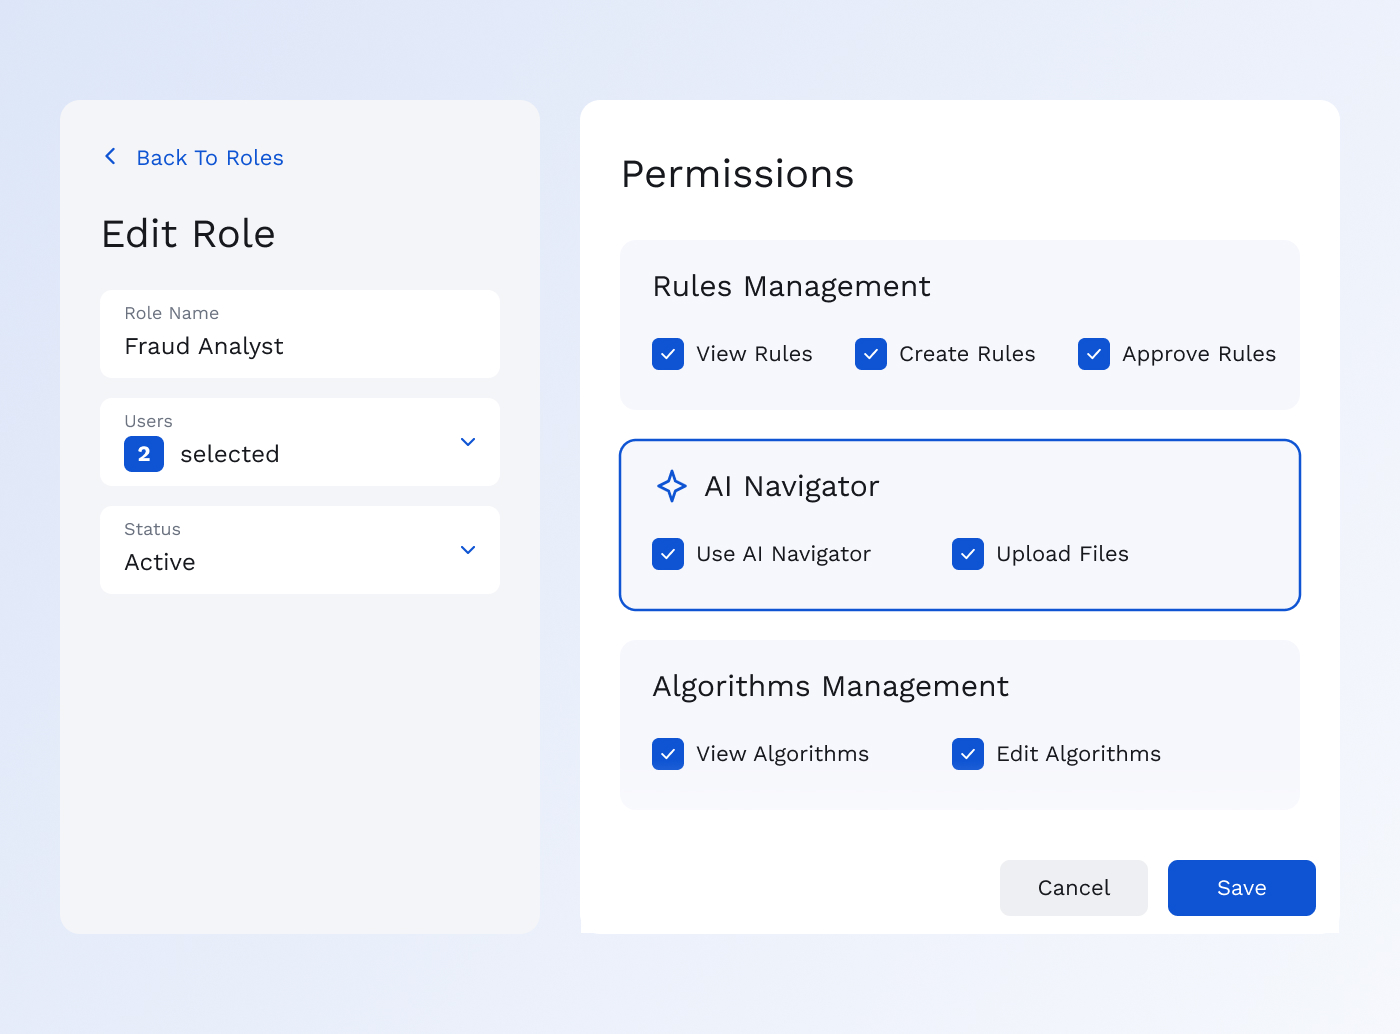Expand the Users dropdown chevron

468,442
